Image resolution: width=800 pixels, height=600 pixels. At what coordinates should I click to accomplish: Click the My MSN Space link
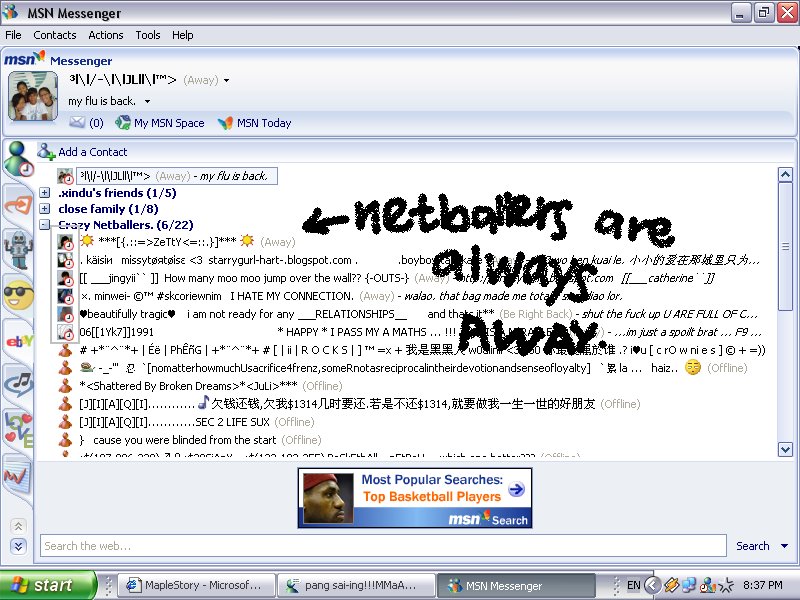169,123
